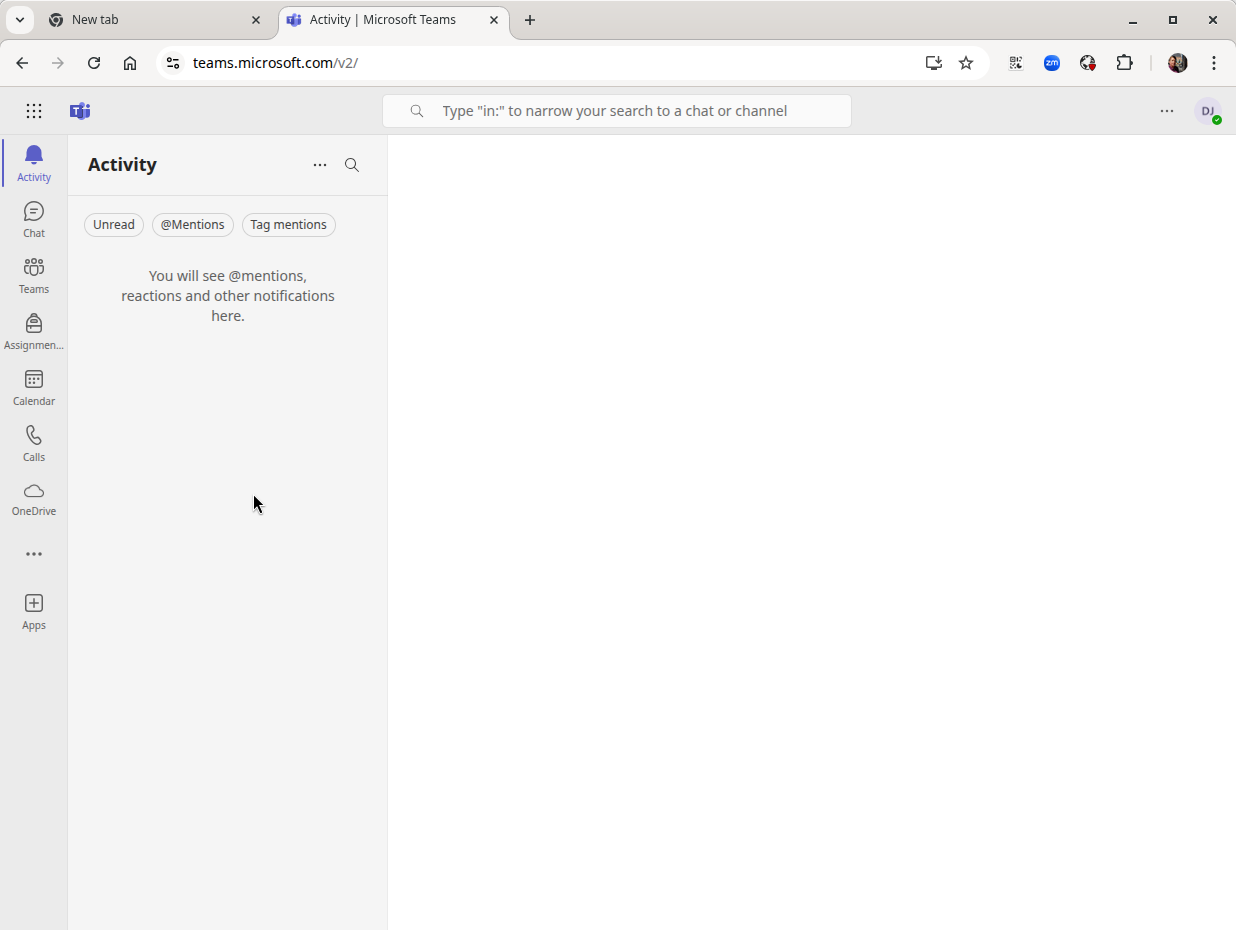This screenshot has width=1236, height=930.
Task: Toggle the Tag mentions filter
Action: tap(288, 225)
